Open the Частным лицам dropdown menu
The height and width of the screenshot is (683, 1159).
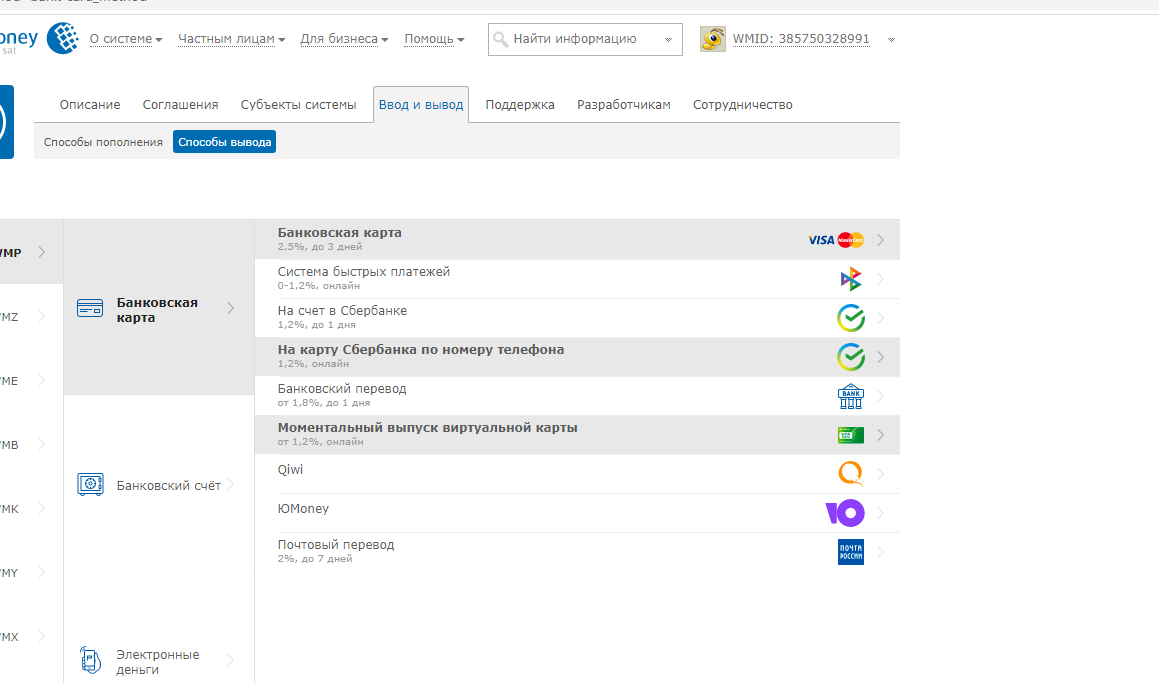click(x=231, y=39)
